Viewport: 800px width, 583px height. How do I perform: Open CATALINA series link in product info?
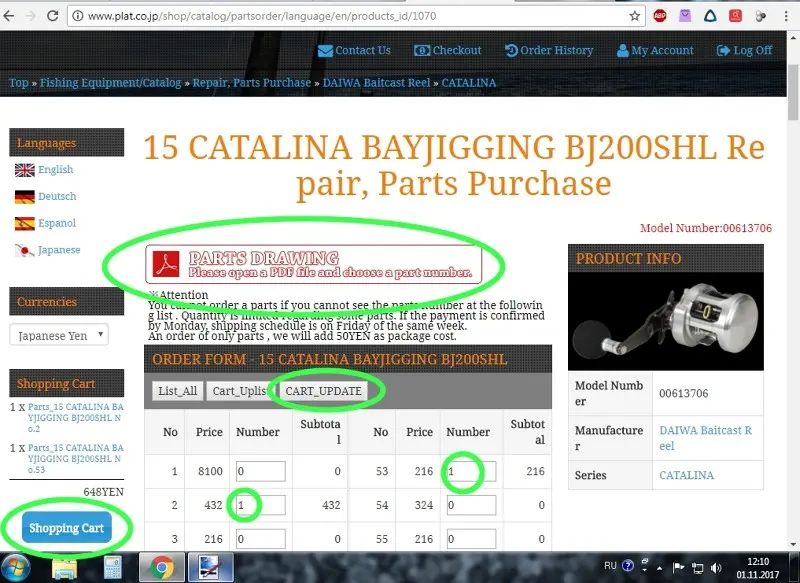coord(686,475)
